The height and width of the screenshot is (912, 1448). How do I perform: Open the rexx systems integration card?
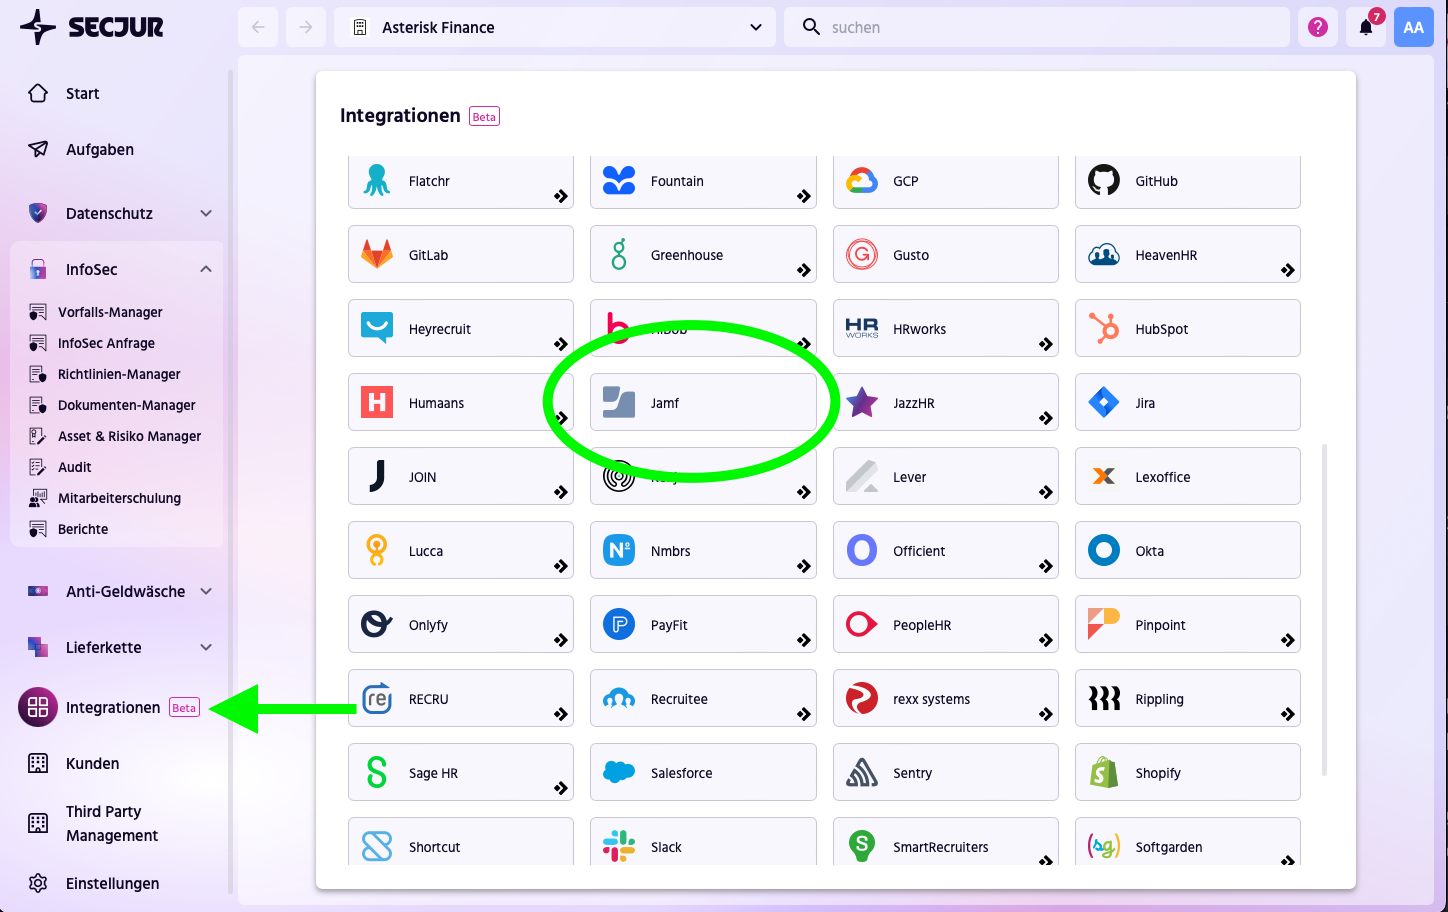pyautogui.click(x=945, y=698)
